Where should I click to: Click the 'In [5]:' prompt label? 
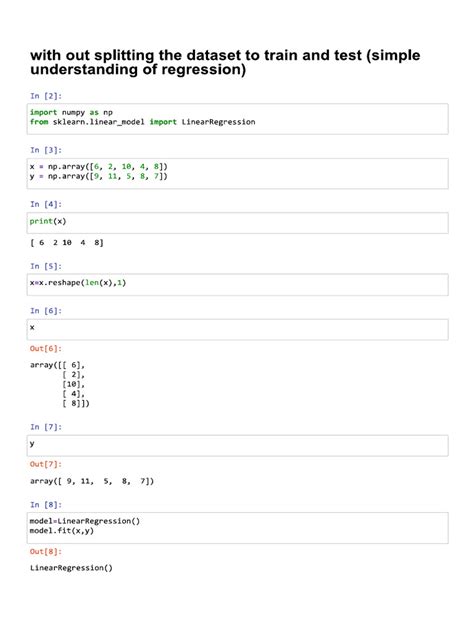pyautogui.click(x=46, y=266)
